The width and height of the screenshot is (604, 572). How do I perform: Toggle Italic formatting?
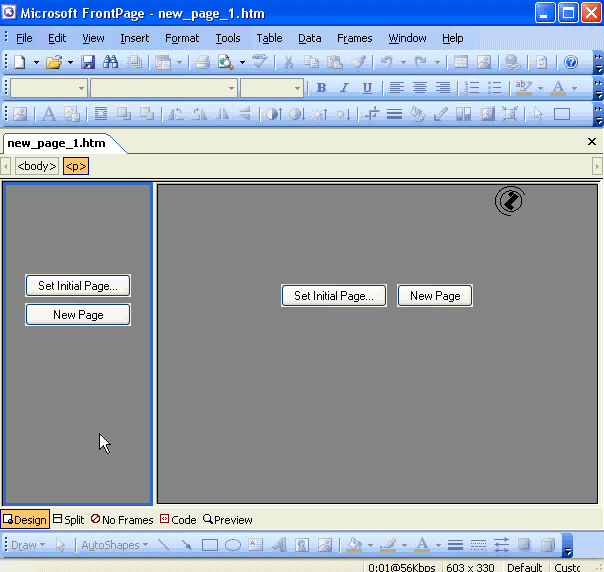(x=344, y=88)
